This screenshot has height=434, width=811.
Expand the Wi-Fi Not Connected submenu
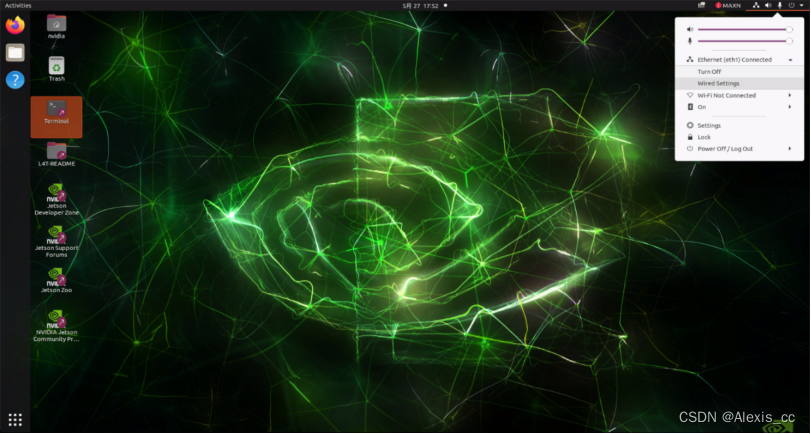tap(739, 96)
